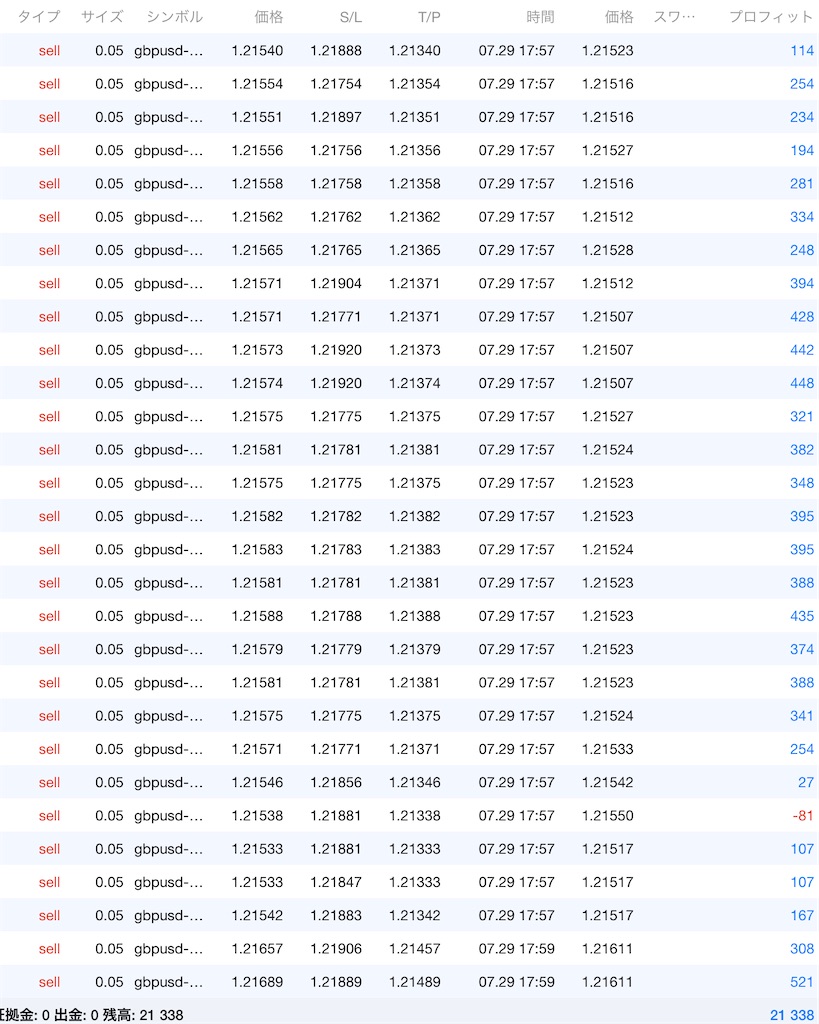Select the profit value 382
This screenshot has width=819, height=1024.
(802, 450)
